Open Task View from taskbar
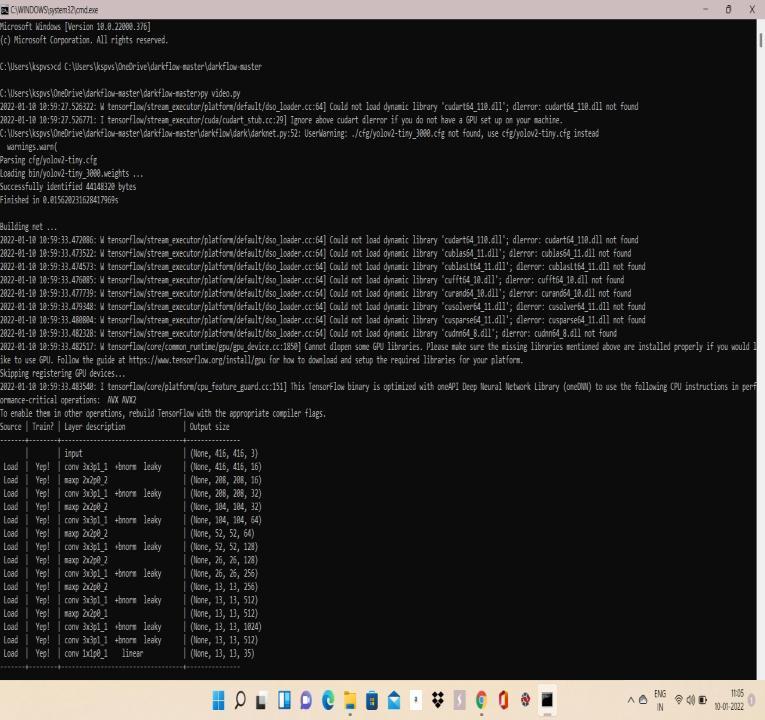The image size is (765, 720). [x=262, y=701]
